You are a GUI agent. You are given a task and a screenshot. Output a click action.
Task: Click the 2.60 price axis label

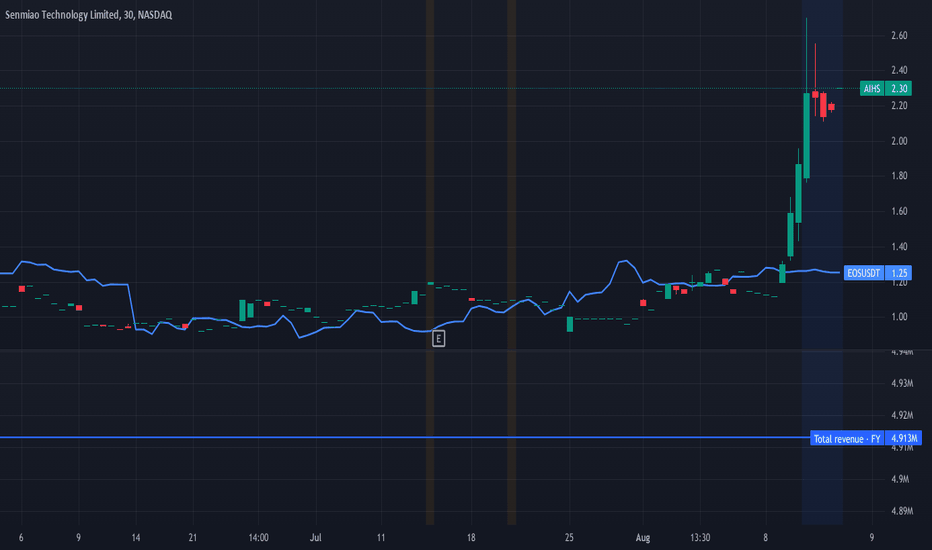(x=899, y=36)
